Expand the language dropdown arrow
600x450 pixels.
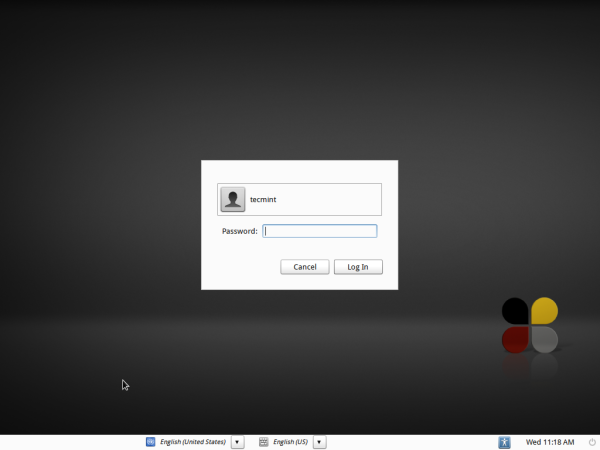(237, 442)
